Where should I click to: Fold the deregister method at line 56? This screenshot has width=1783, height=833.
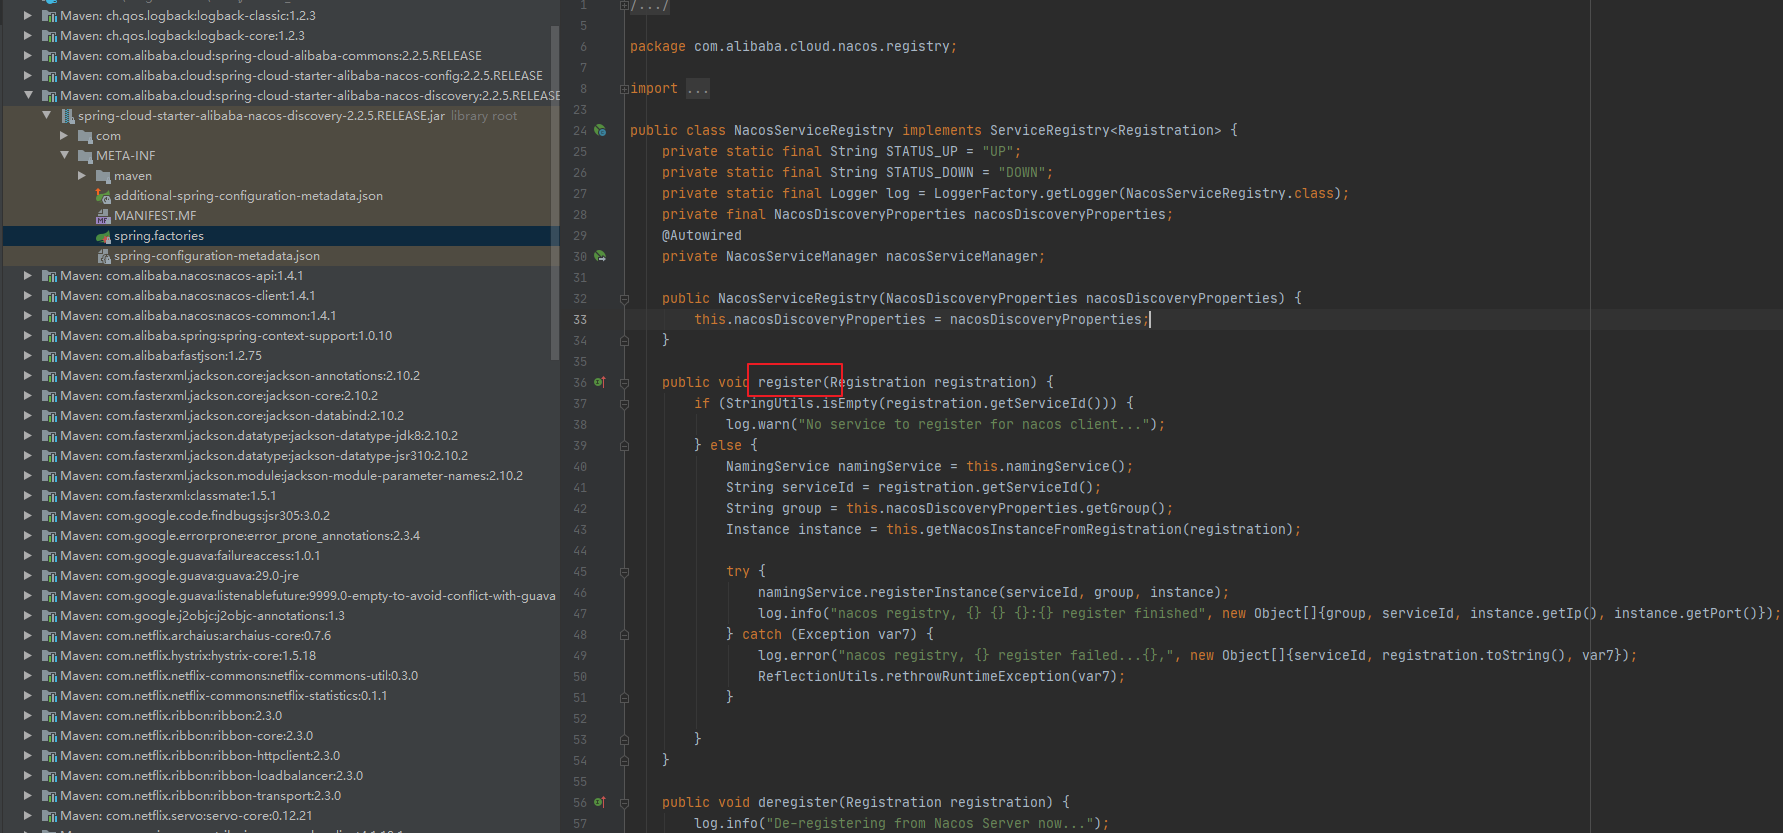click(x=624, y=803)
